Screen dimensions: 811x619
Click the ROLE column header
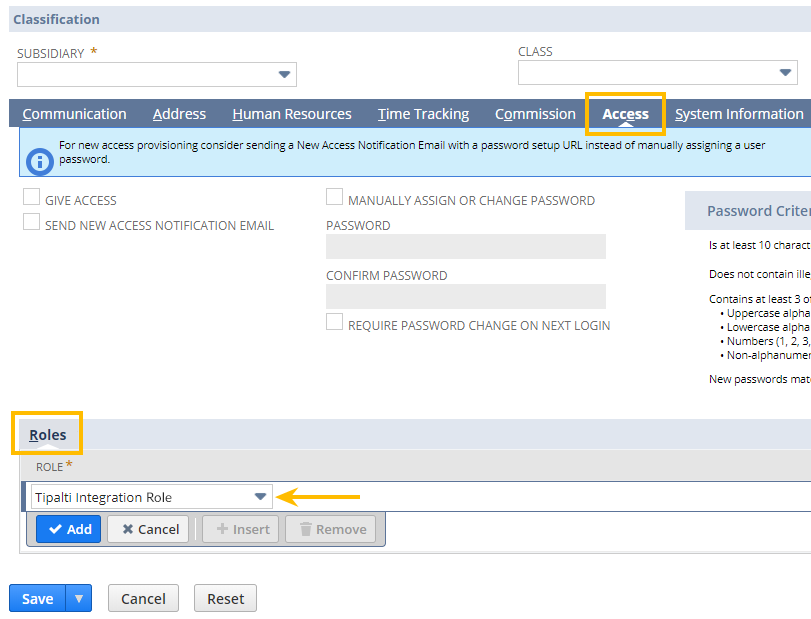(x=50, y=467)
